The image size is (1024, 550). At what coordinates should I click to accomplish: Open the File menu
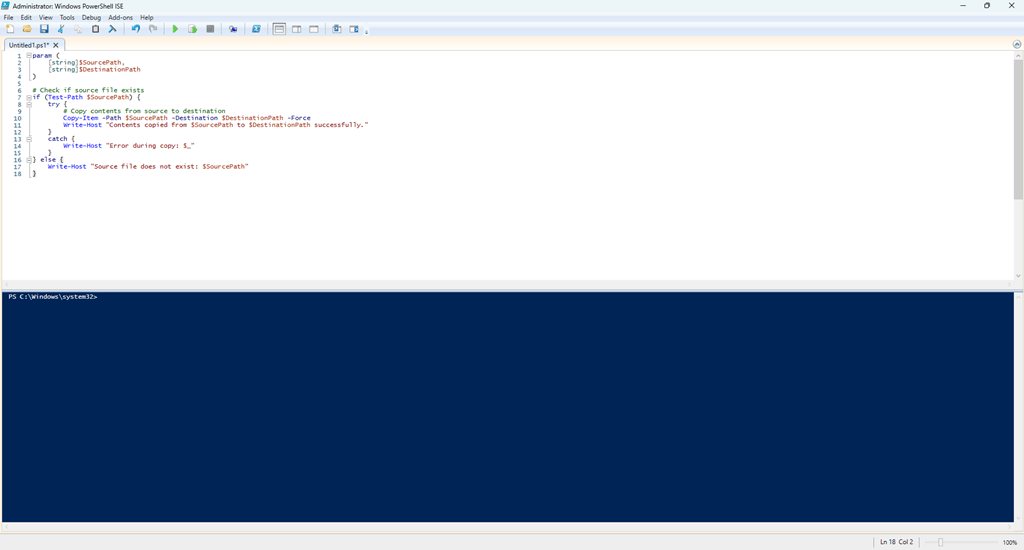click(x=8, y=18)
